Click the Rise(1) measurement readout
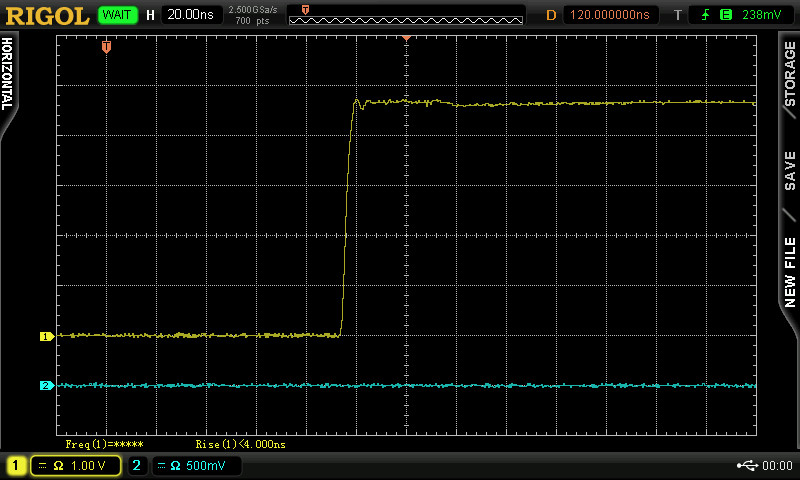Image resolution: width=800 pixels, height=480 pixels. pos(240,443)
